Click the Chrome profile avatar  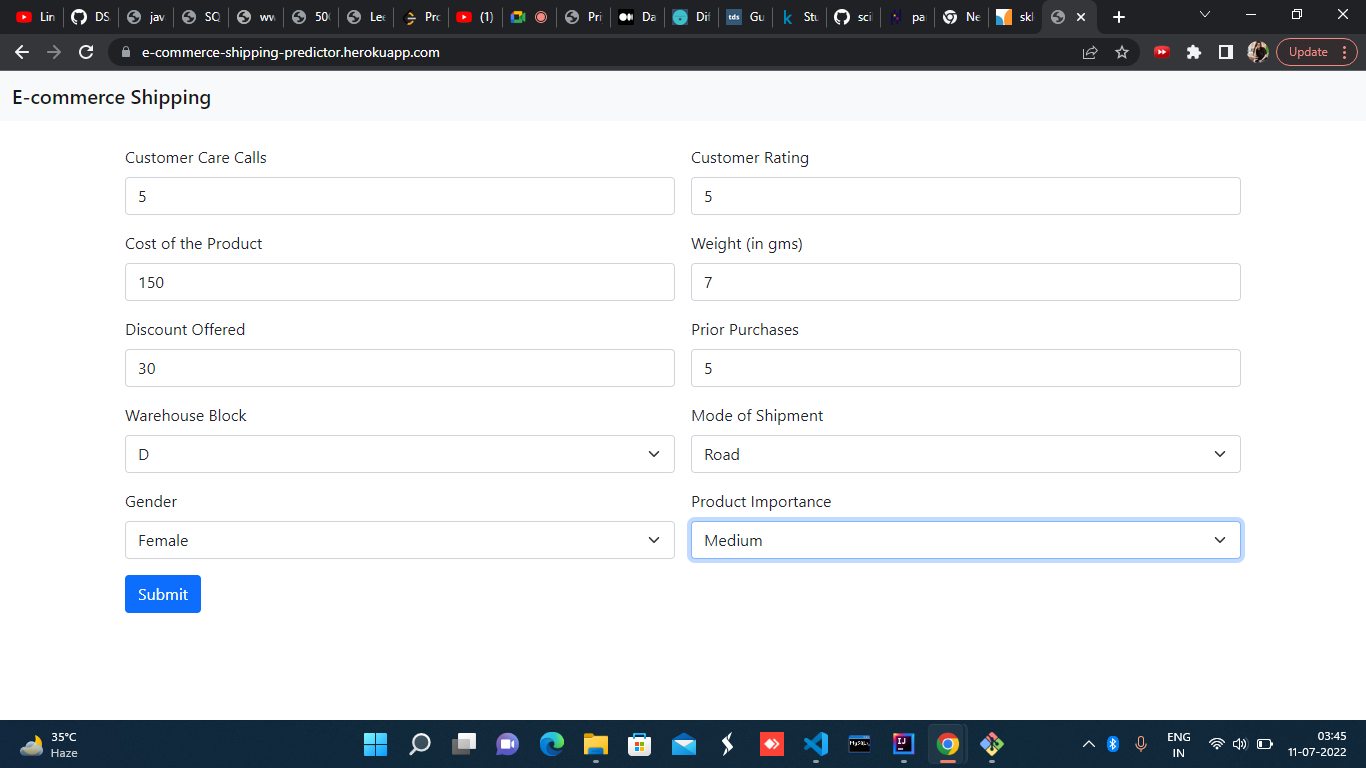[1257, 52]
